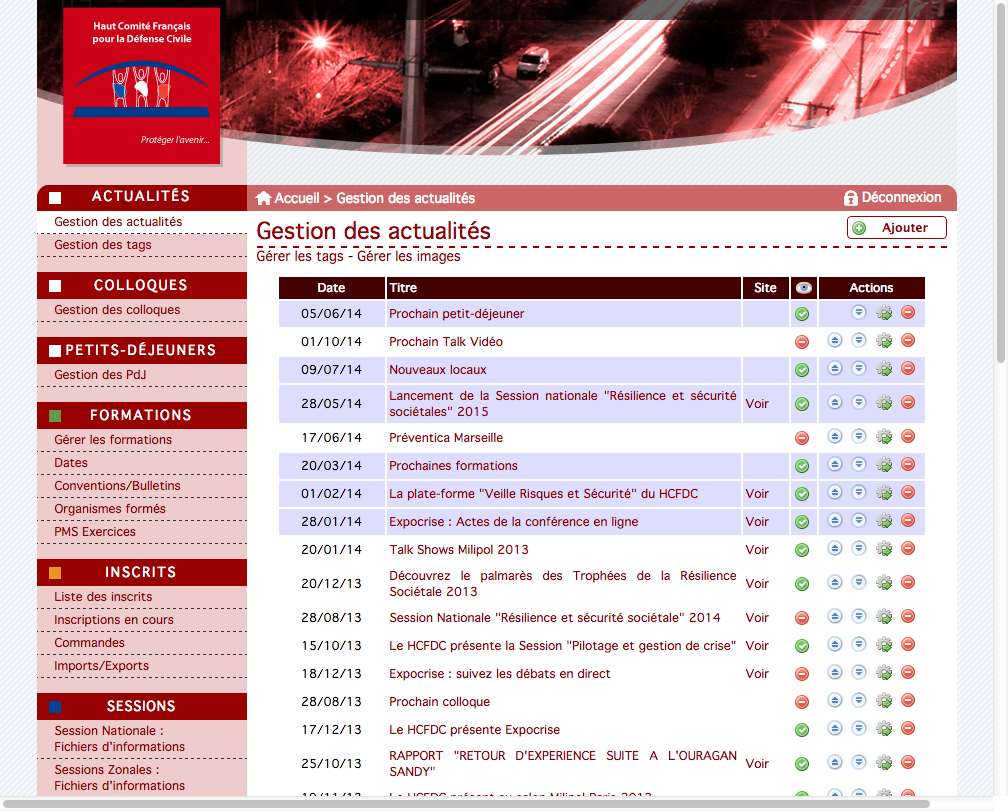Delete the Prochain Talk Vidéo entry
This screenshot has width=1008, height=811.
[x=908, y=340]
